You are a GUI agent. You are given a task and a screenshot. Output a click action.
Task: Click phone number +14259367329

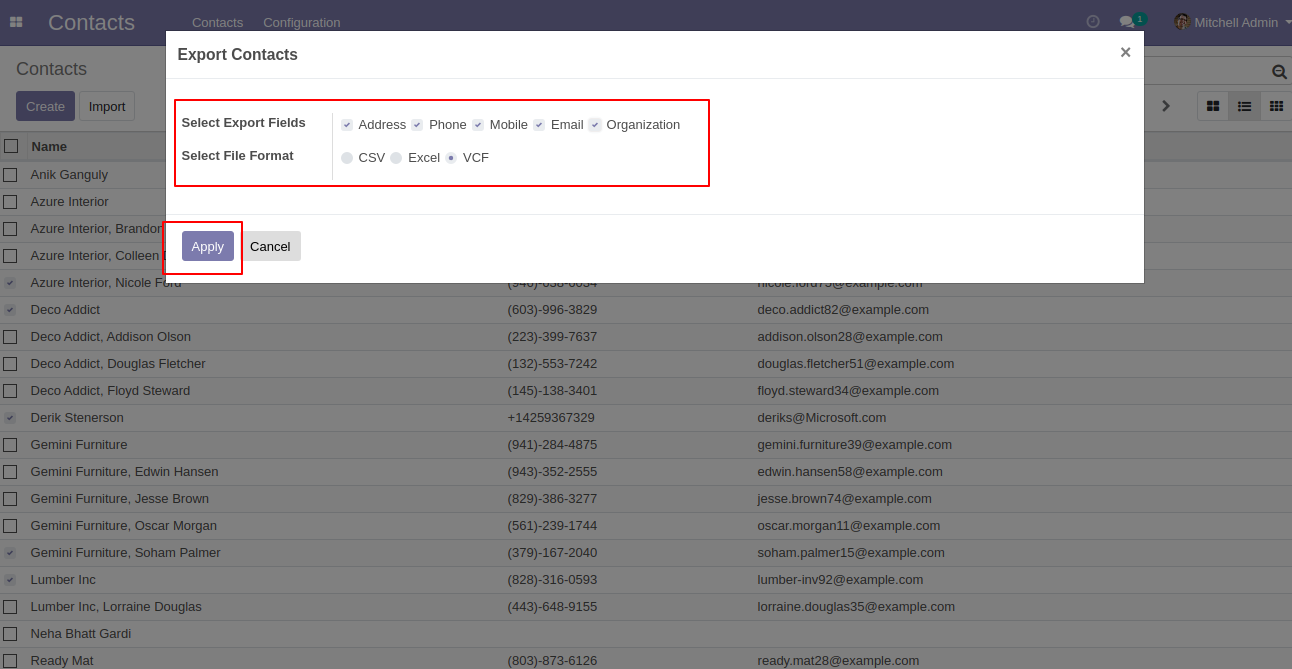(x=551, y=418)
